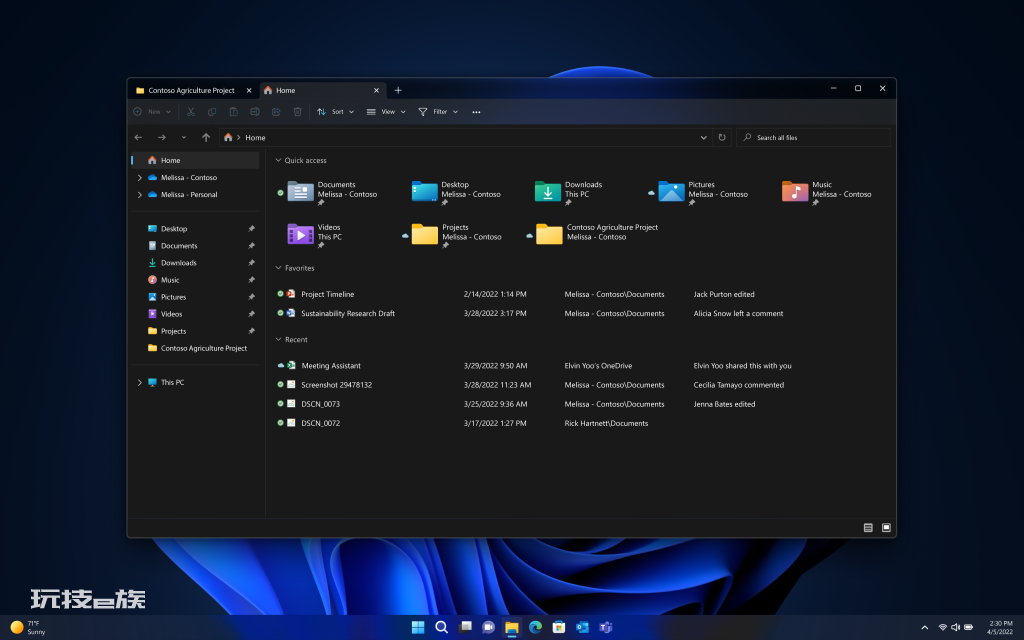Close the Home tab
This screenshot has width=1024, height=640.
coord(376,90)
